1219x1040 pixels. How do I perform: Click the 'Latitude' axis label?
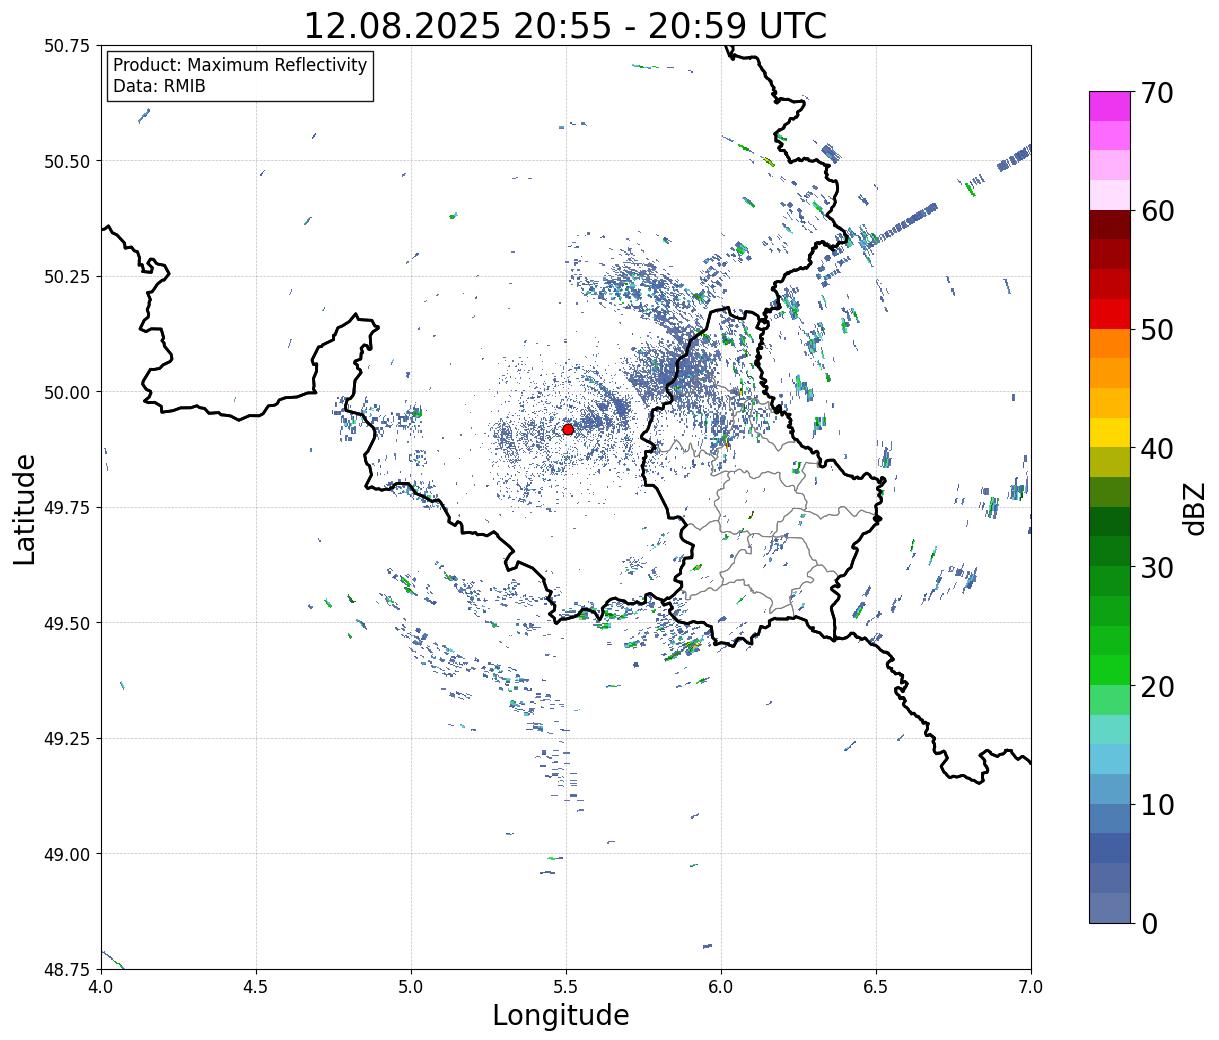pos(25,508)
